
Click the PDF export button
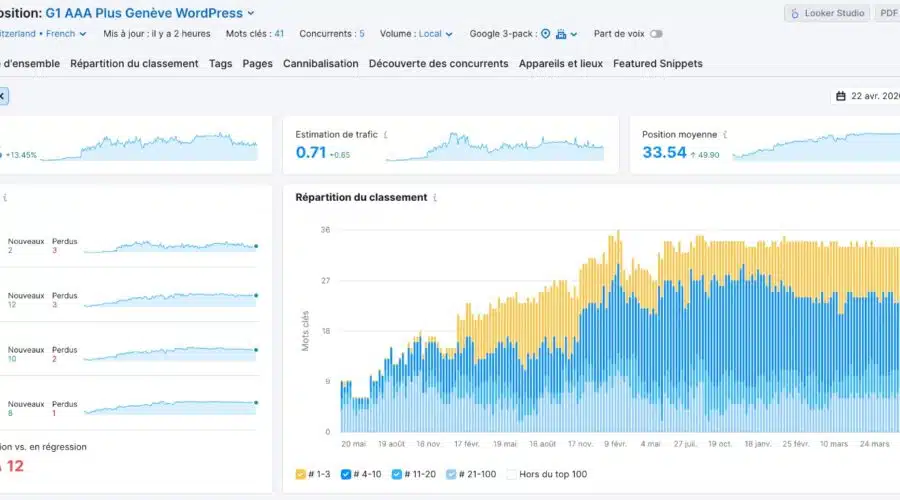pyautogui.click(x=886, y=14)
